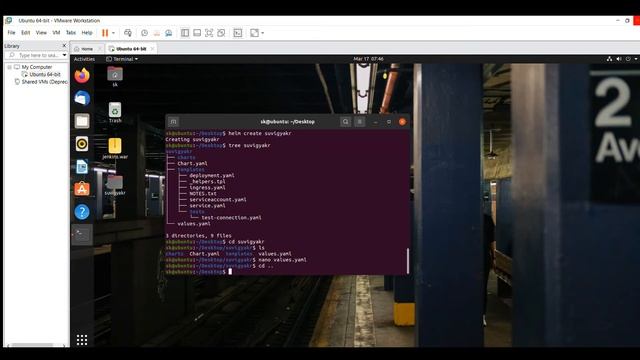Viewport: 640px width, 360px height.
Task: Click the date and time in top bar
Action: (x=368, y=59)
